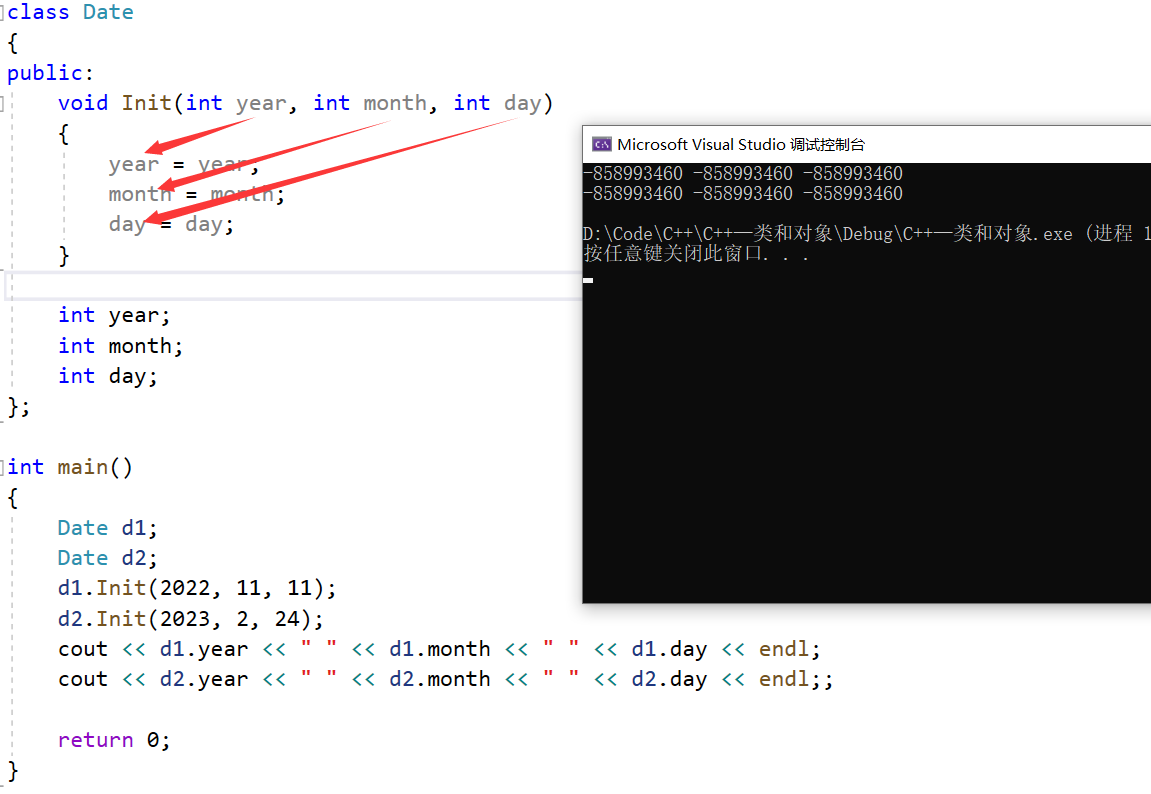Click the first console output line of -858993460 values
This screenshot has width=1151, height=794.
coord(743,174)
